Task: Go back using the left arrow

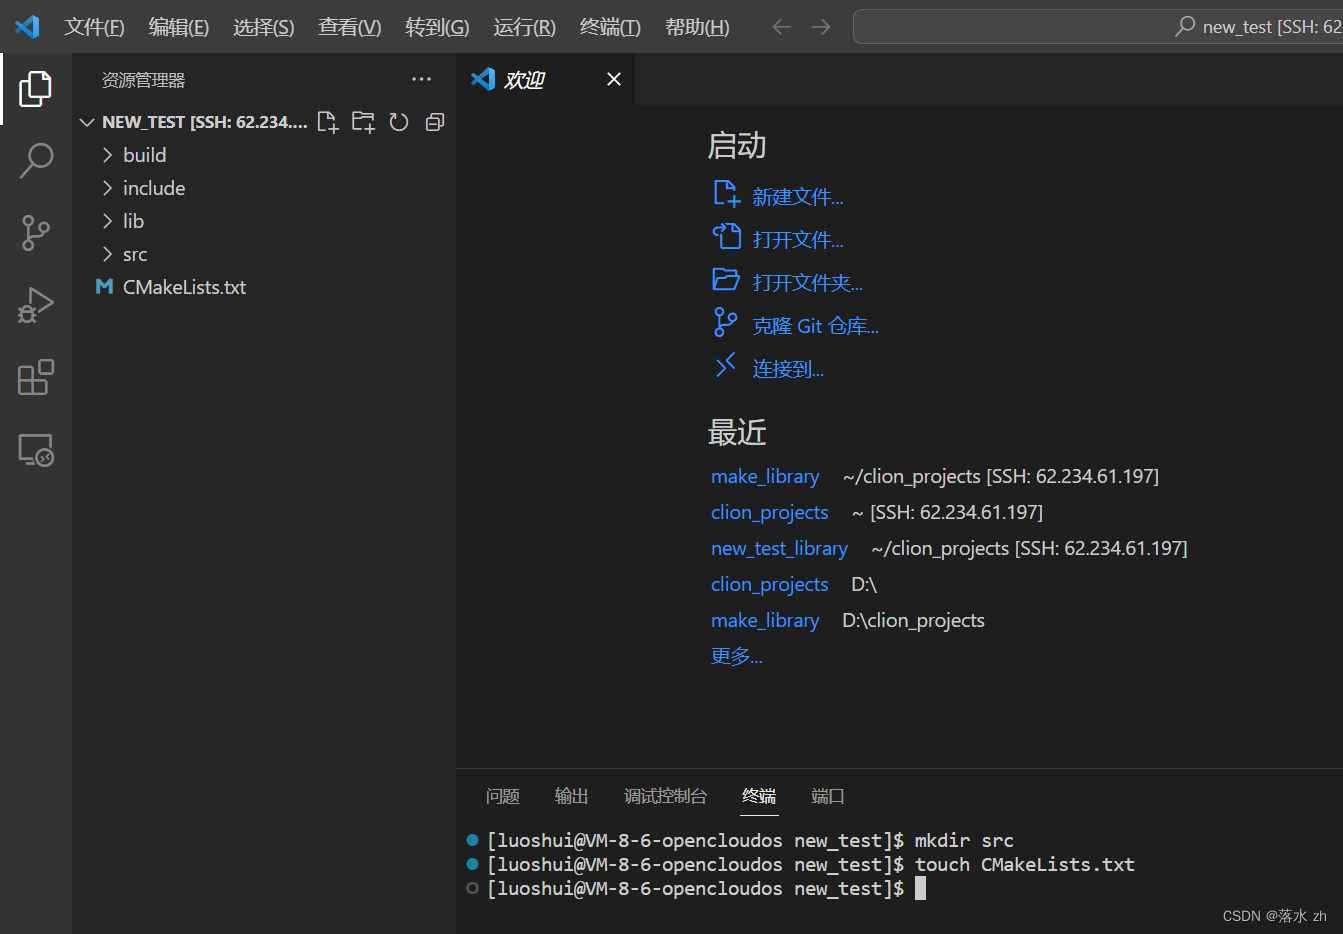Action: (782, 27)
